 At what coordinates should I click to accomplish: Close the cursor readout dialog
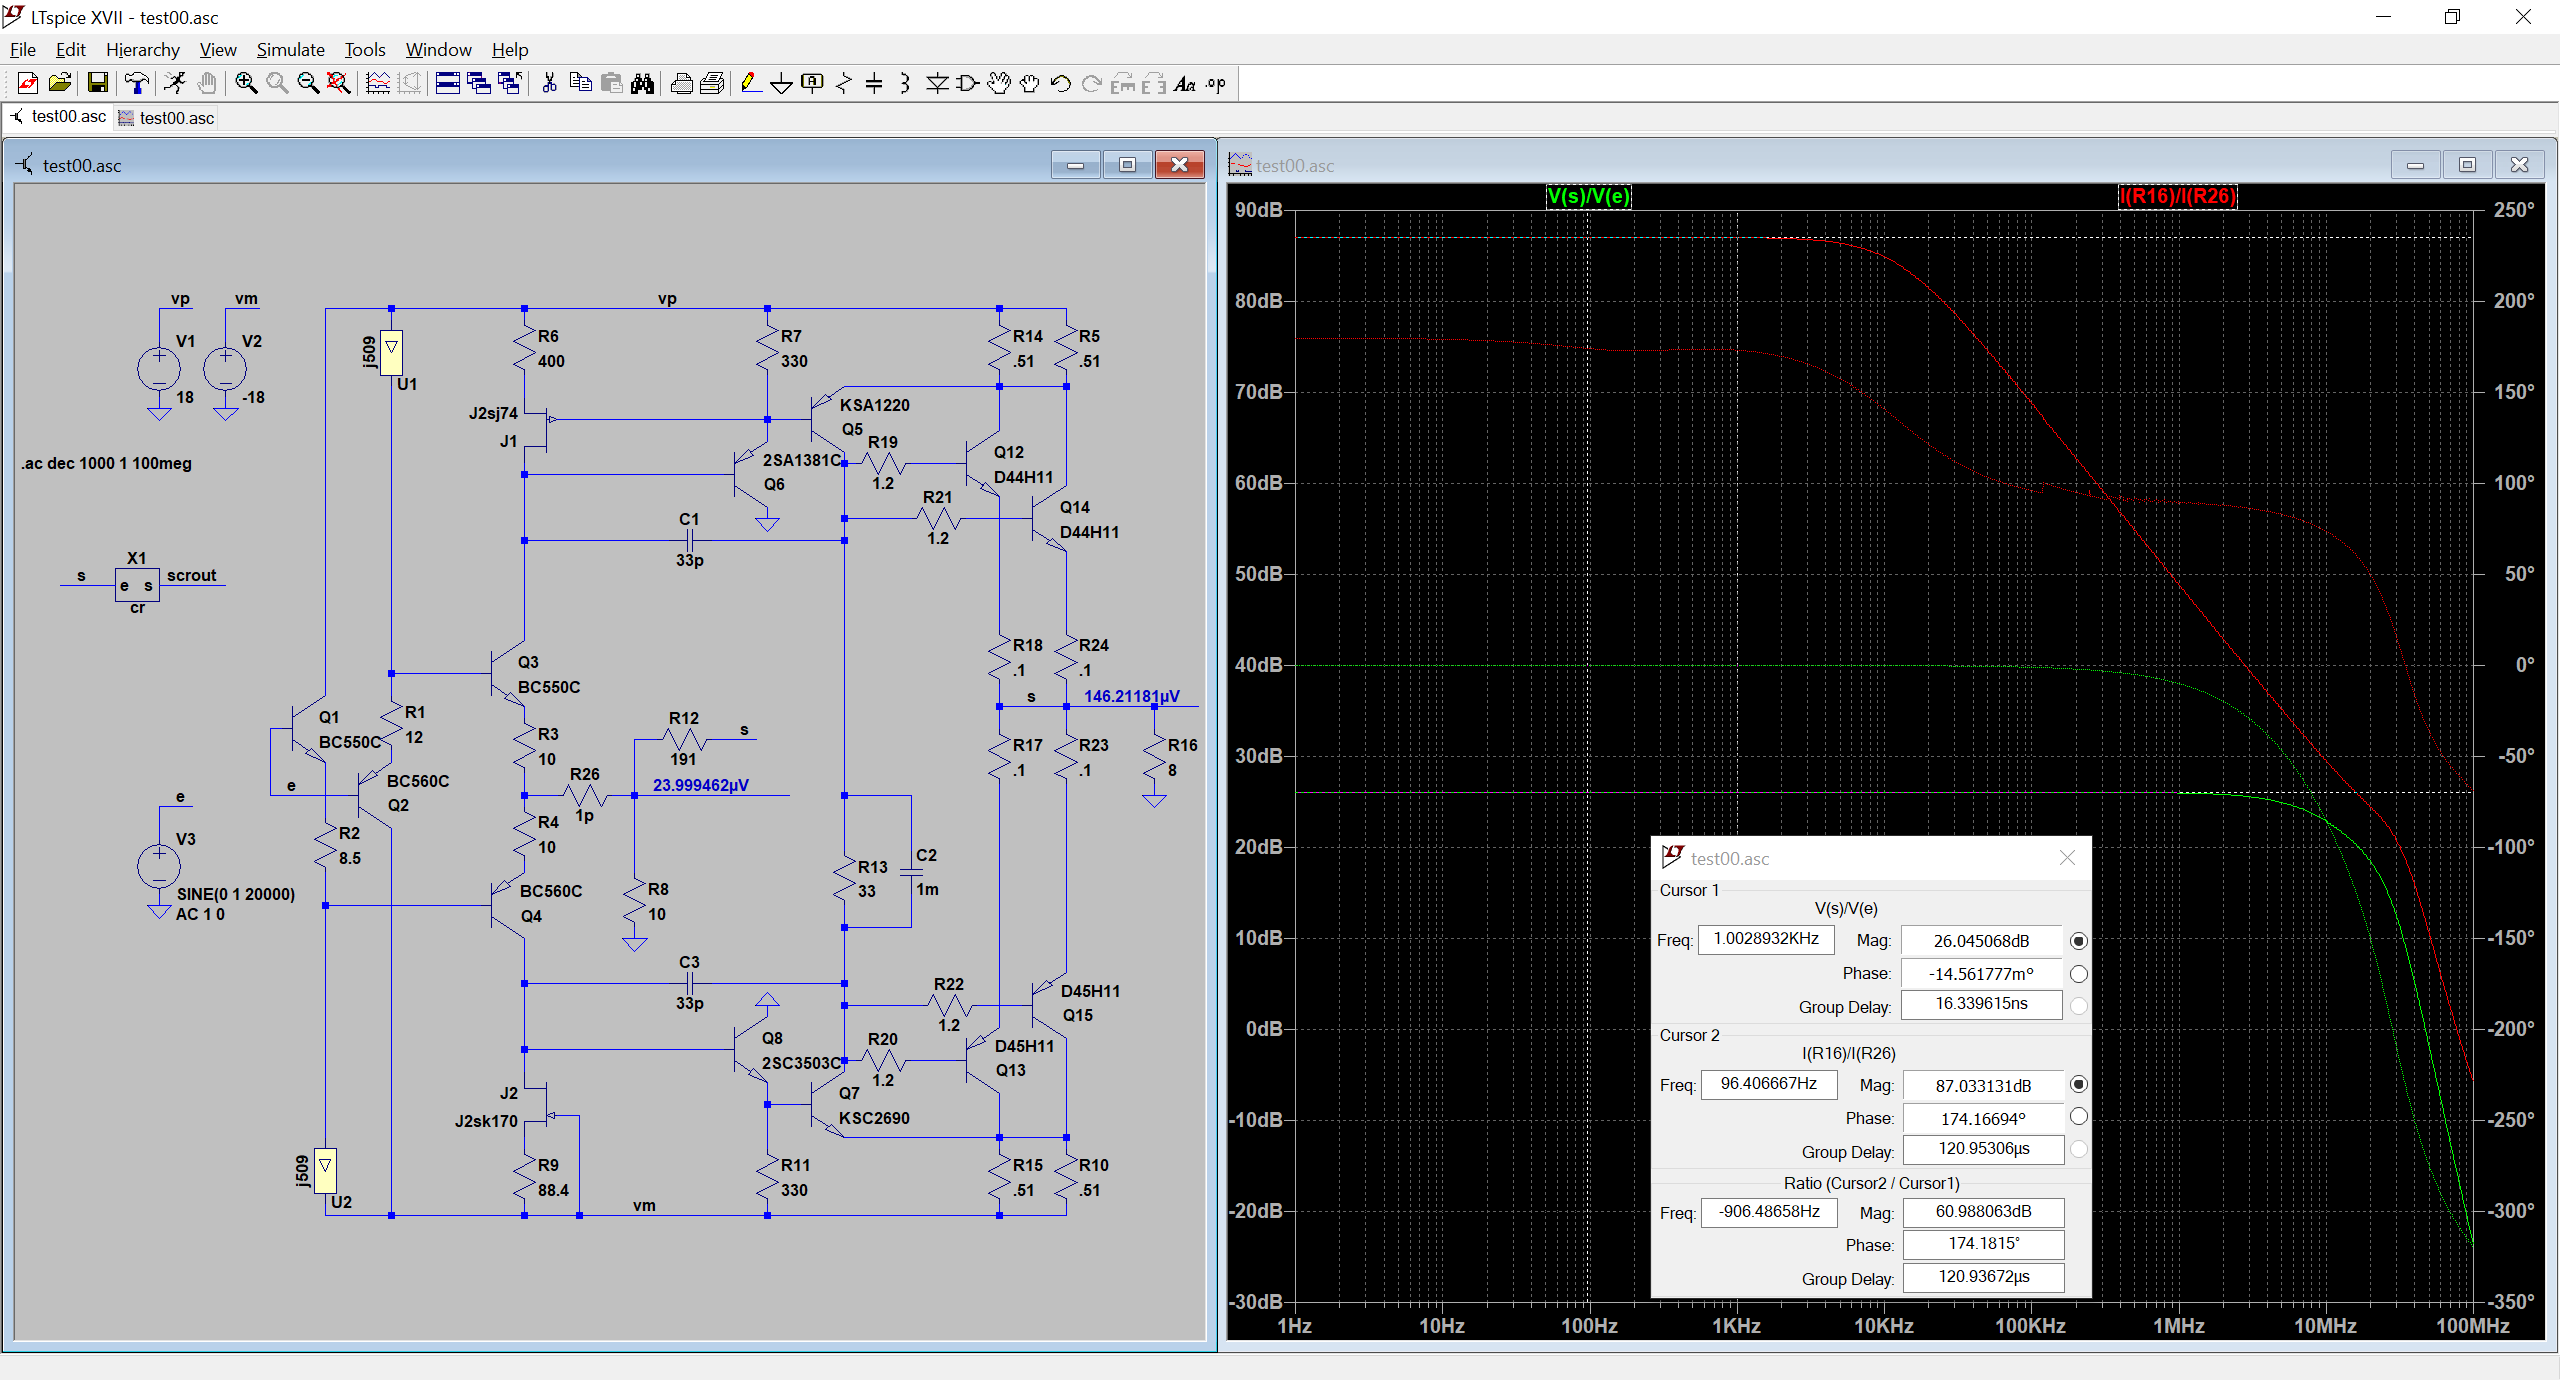[2068, 858]
